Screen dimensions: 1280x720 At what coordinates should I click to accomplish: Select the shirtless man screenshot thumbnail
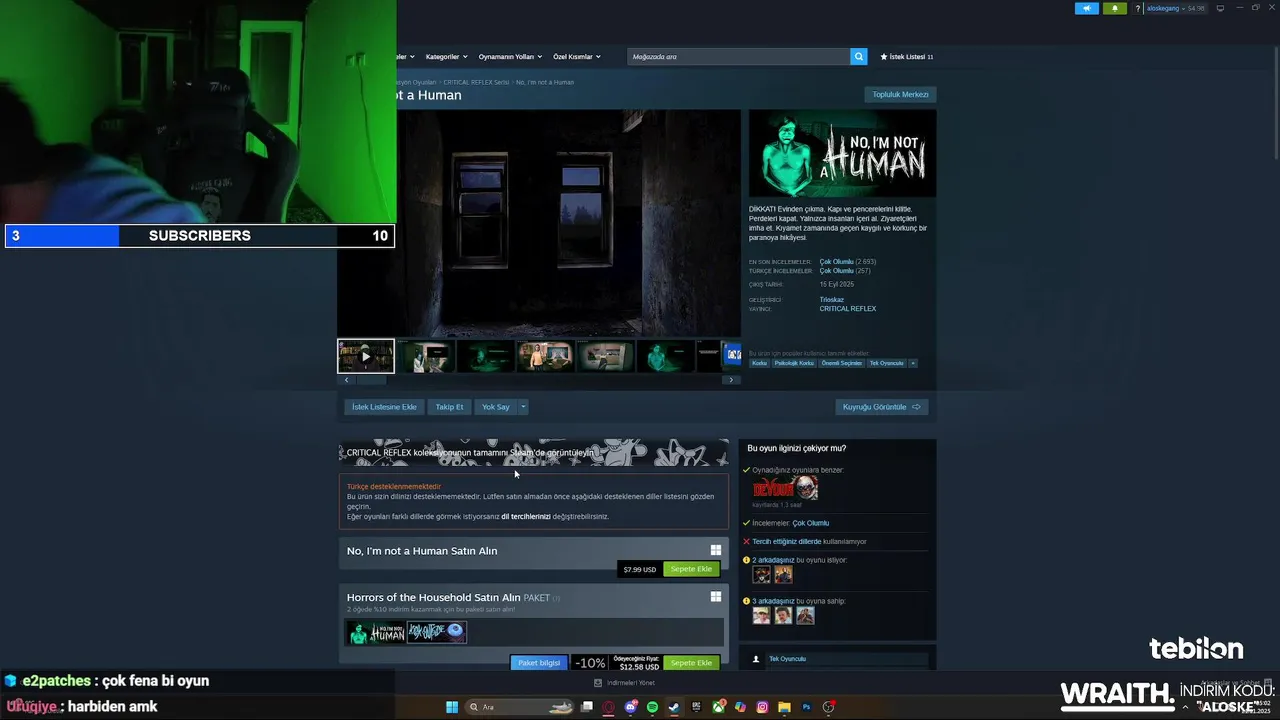coord(546,356)
